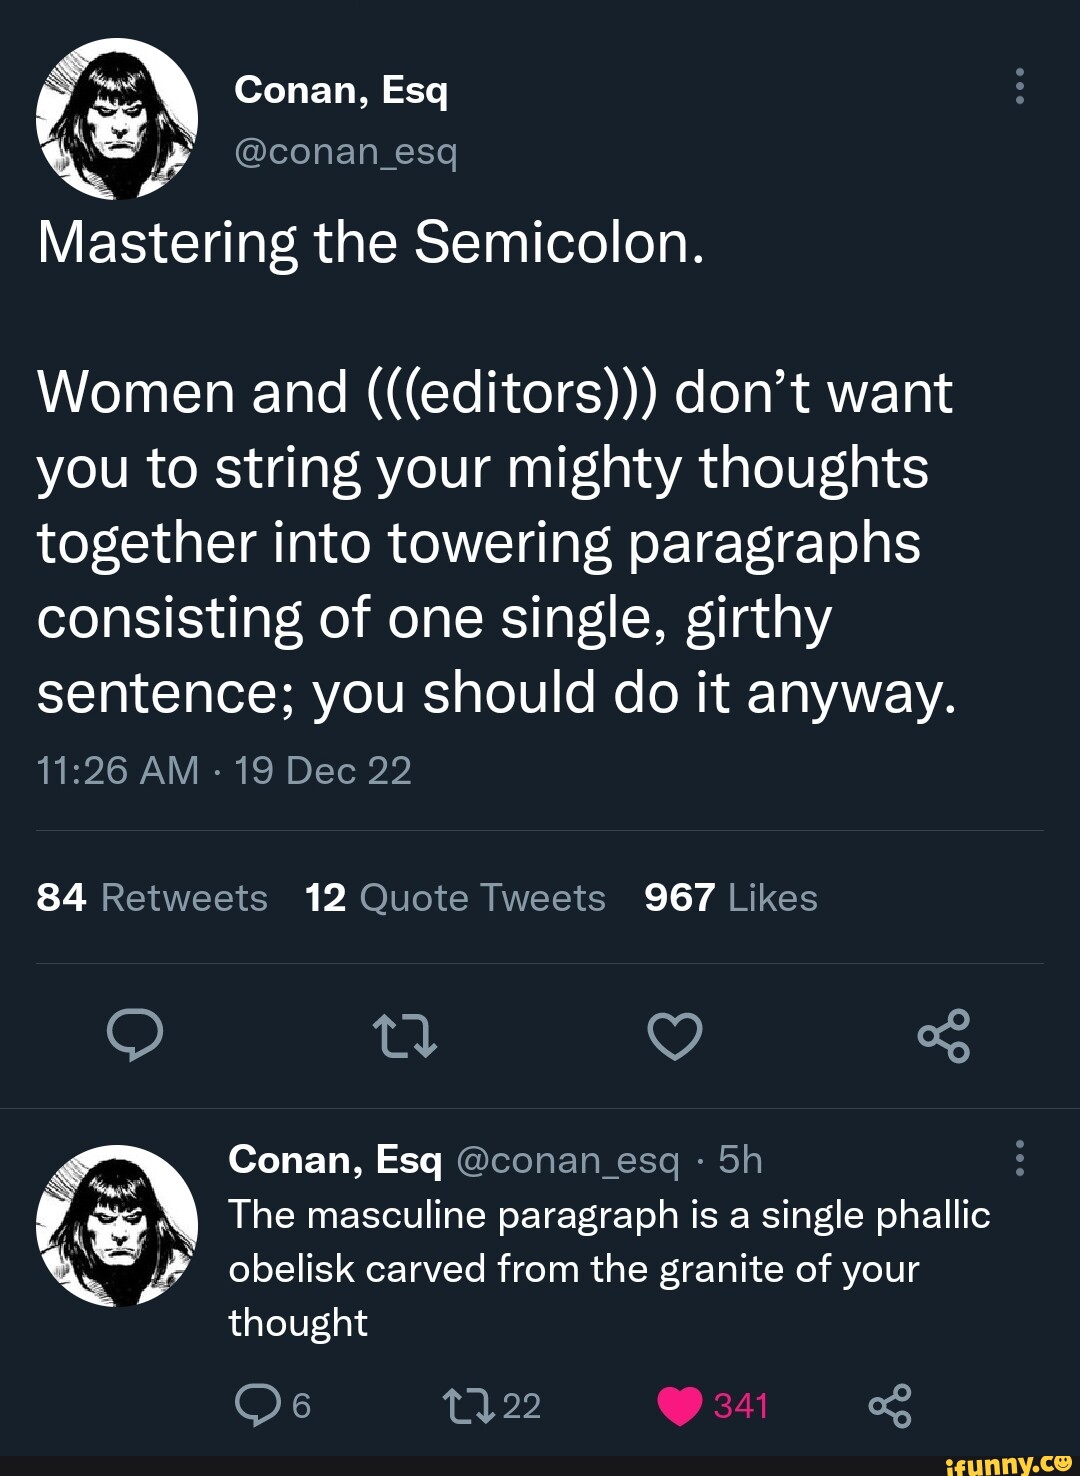Open the three-dot menu on the main tweet
The image size is (1080, 1476).
click(x=1019, y=90)
